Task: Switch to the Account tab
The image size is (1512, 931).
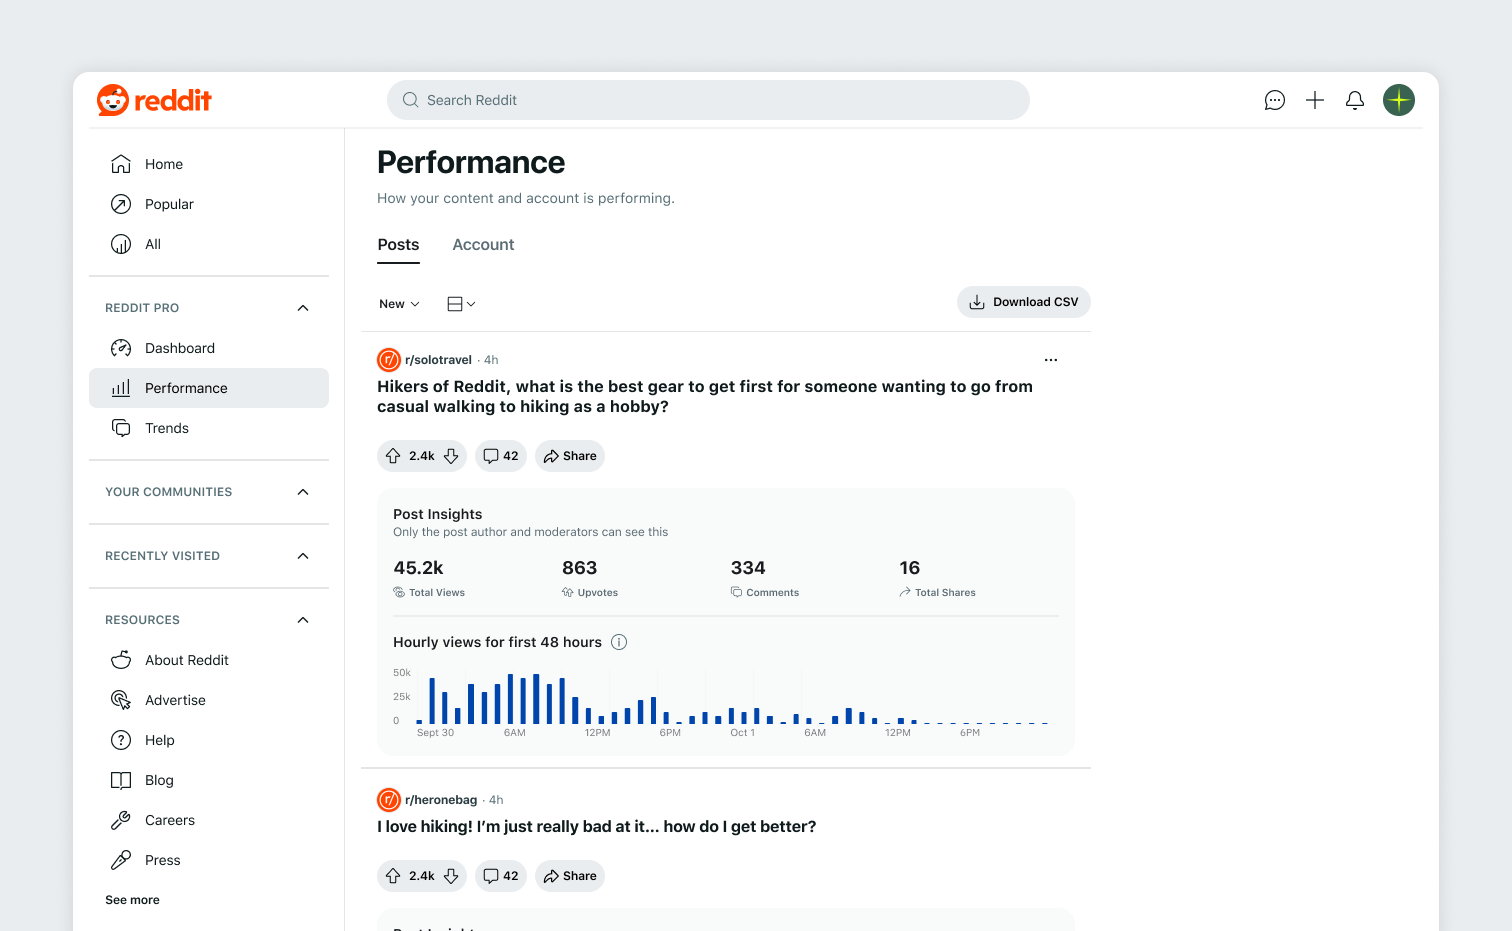Action: click(483, 244)
